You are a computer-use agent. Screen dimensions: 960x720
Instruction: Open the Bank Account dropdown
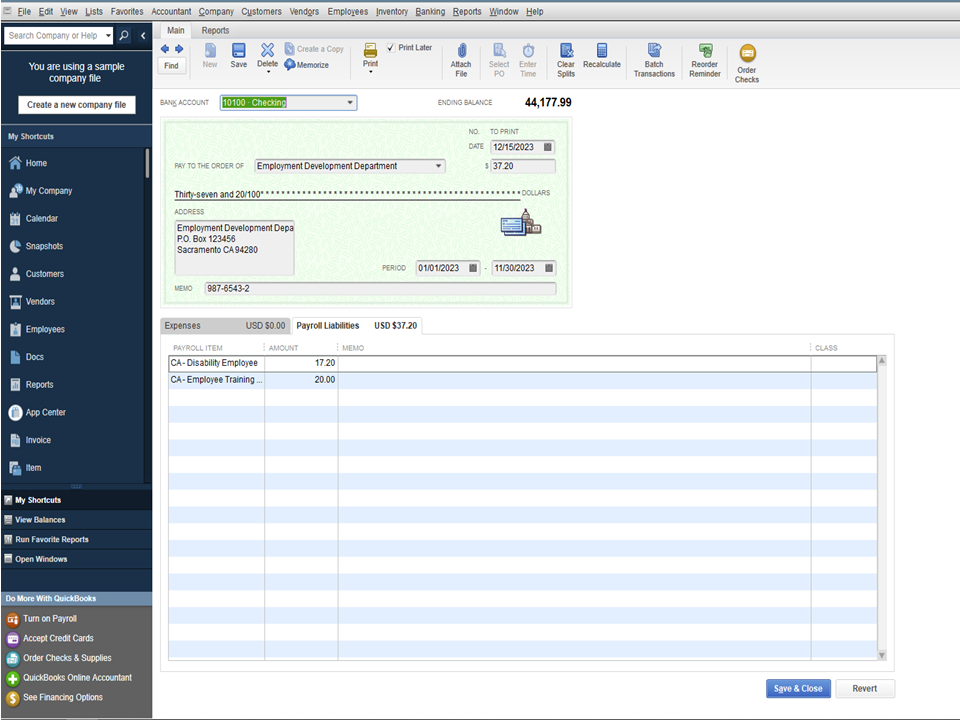[350, 103]
